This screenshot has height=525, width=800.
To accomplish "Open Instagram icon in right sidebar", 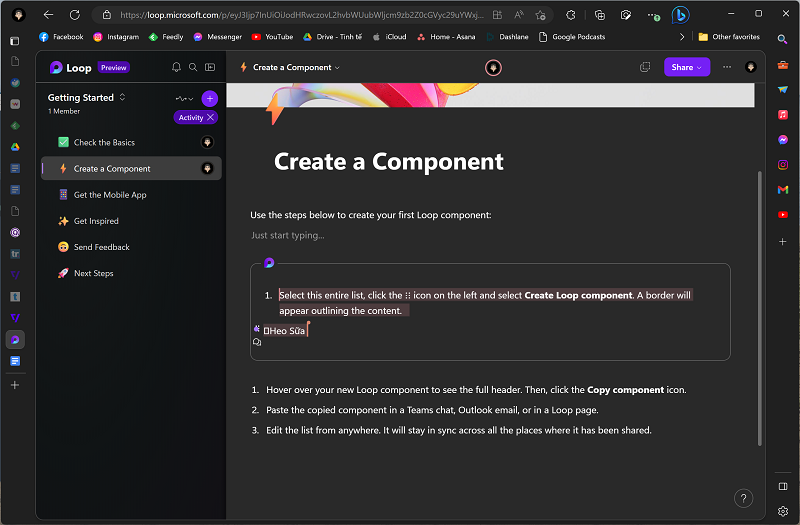I will (x=783, y=165).
